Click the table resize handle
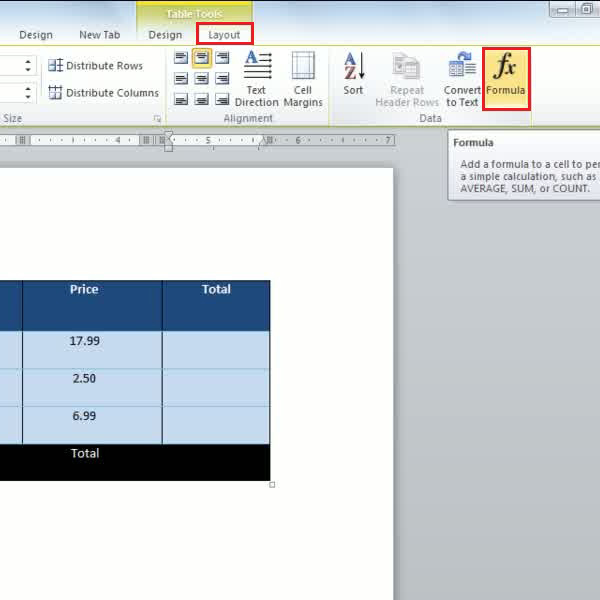 (272, 485)
